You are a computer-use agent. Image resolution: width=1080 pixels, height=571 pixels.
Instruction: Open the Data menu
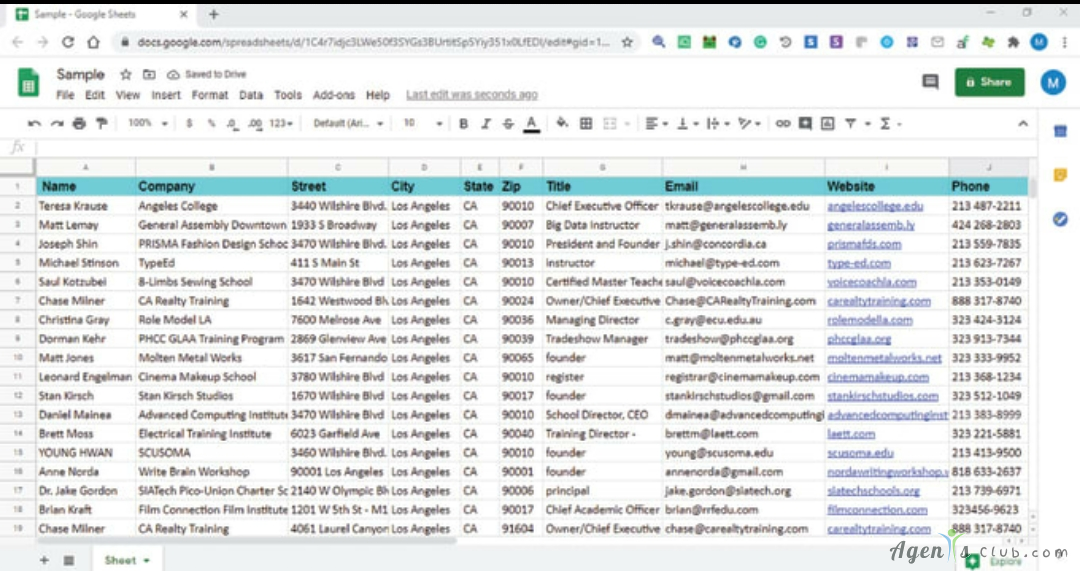click(x=251, y=95)
